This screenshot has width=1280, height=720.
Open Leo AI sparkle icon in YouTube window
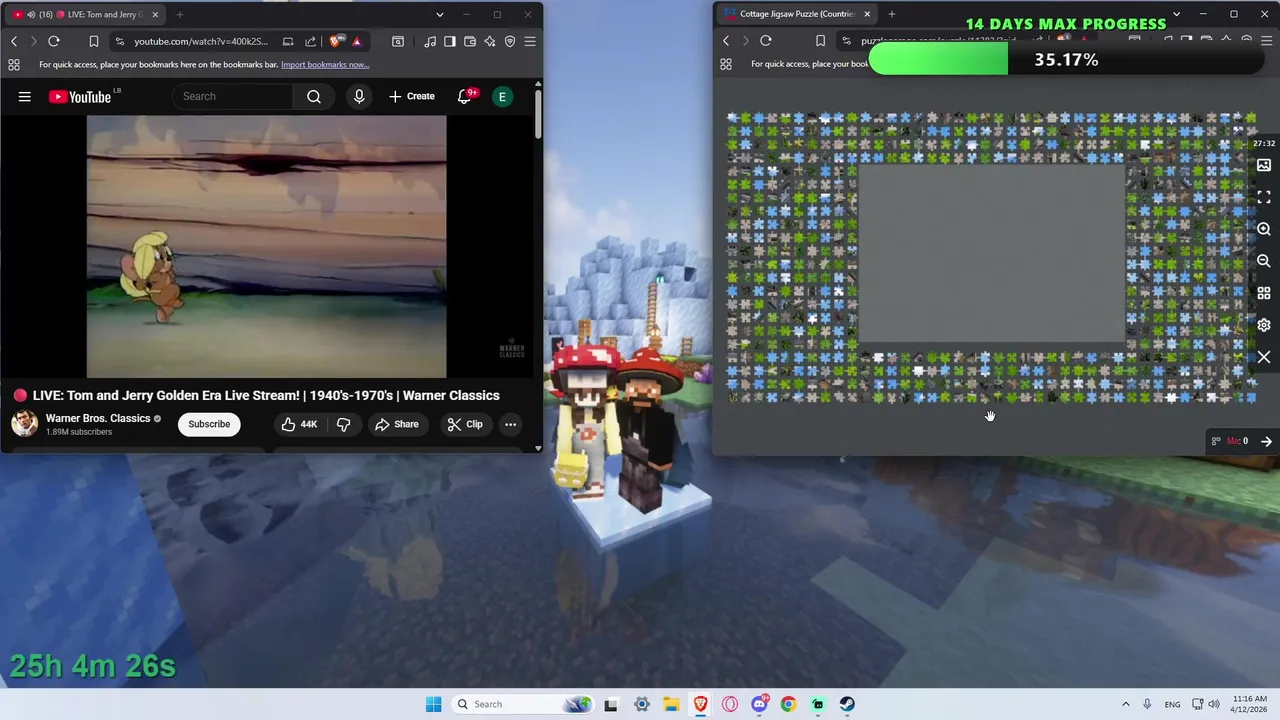(x=490, y=41)
